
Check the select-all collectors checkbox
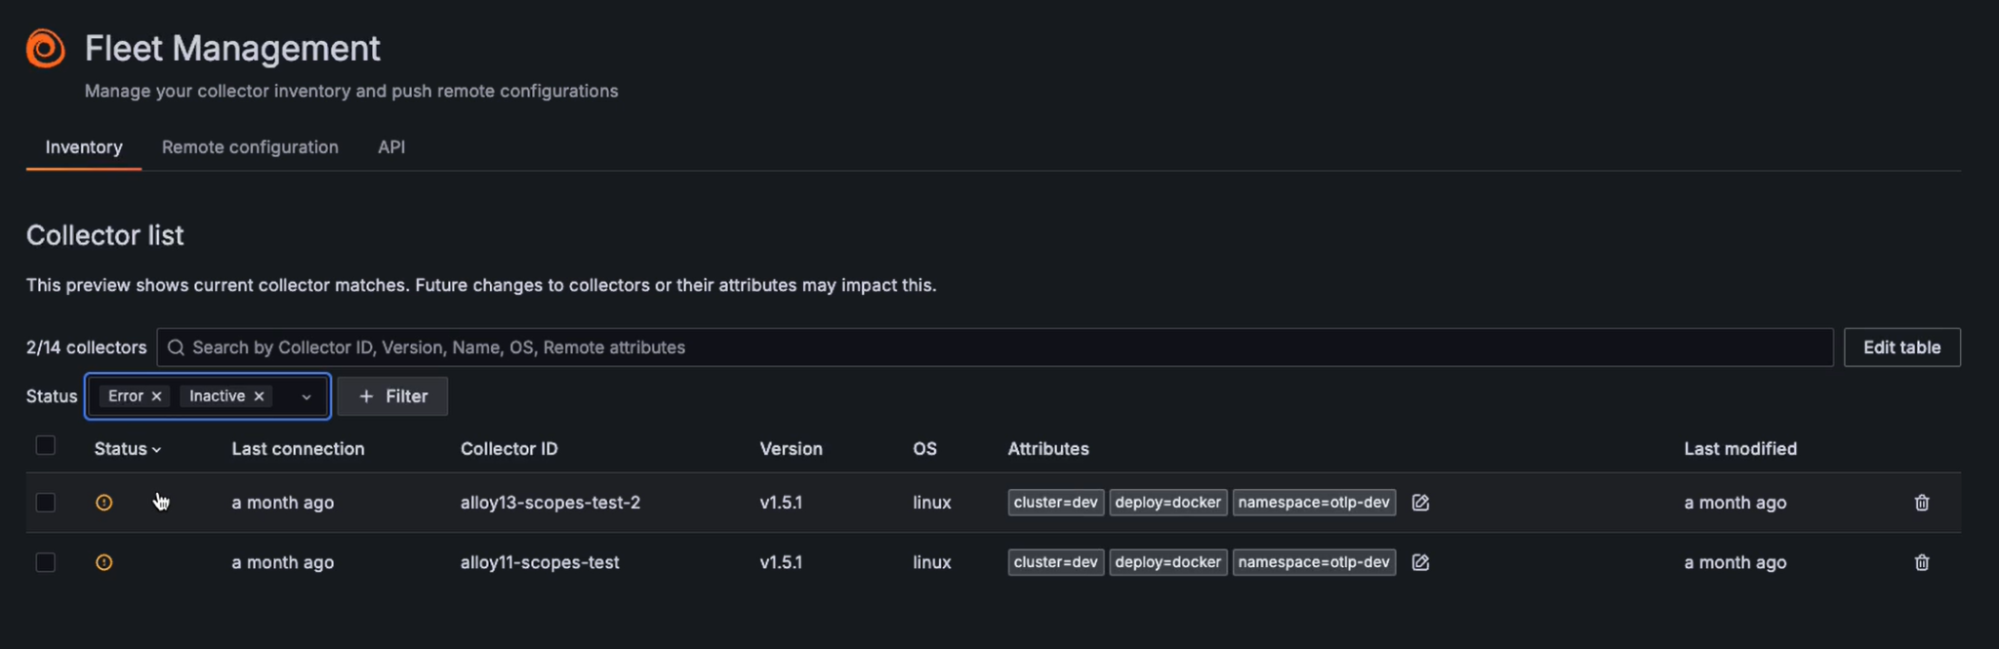45,446
